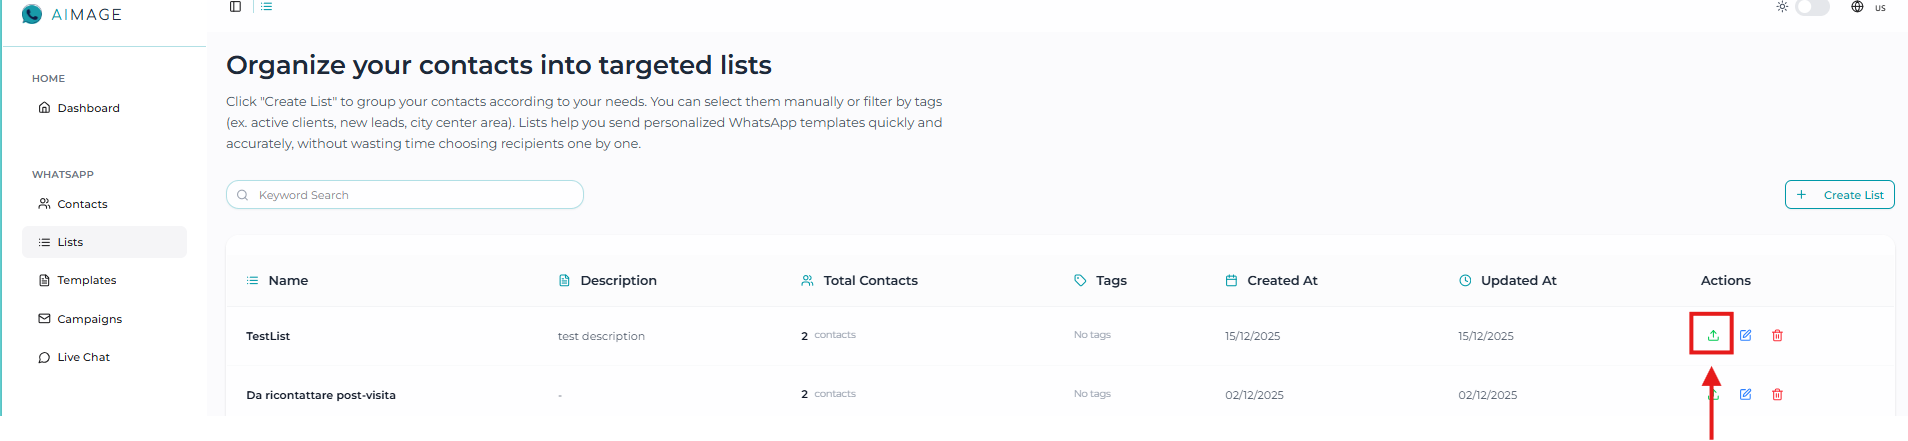Screen dimensions: 1908x441
Task: Open the language globe selector
Action: [1857, 7]
